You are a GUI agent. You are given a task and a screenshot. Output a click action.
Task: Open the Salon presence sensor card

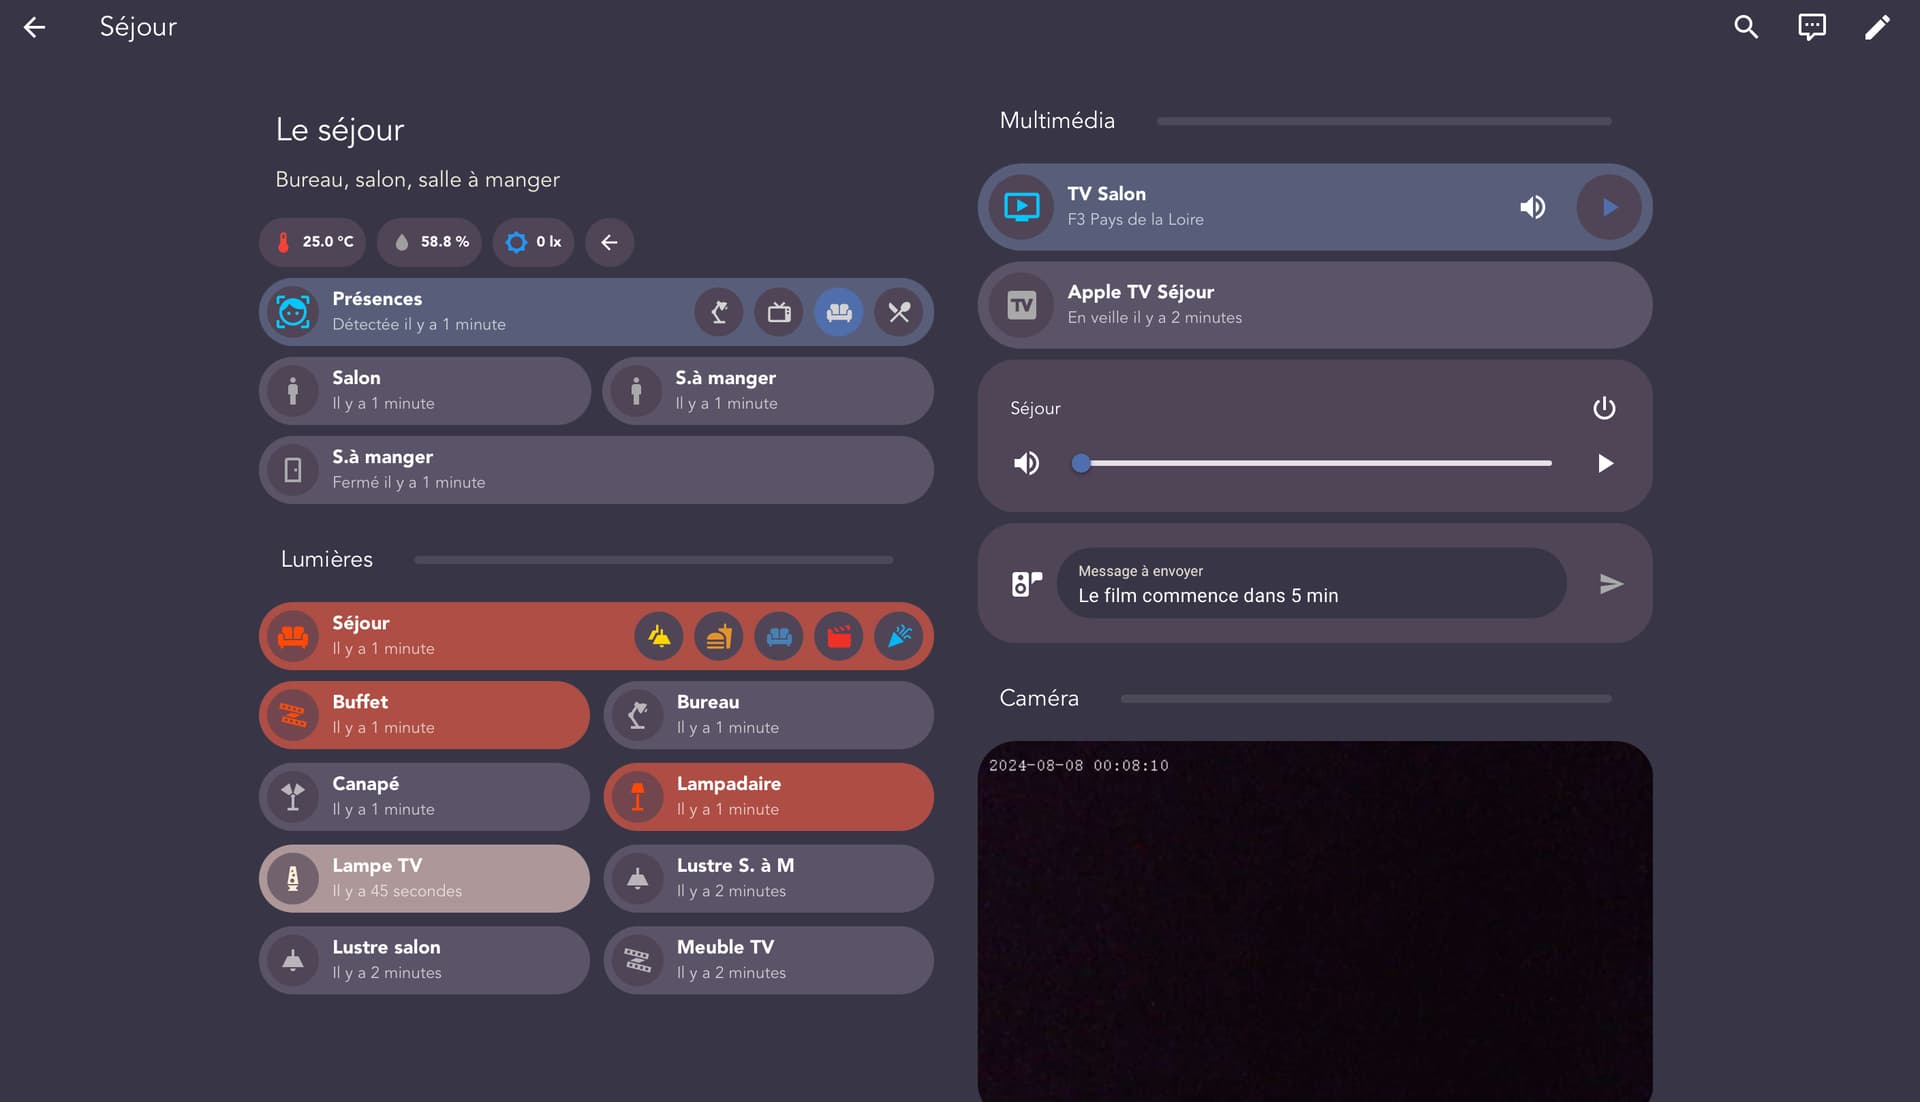424,391
